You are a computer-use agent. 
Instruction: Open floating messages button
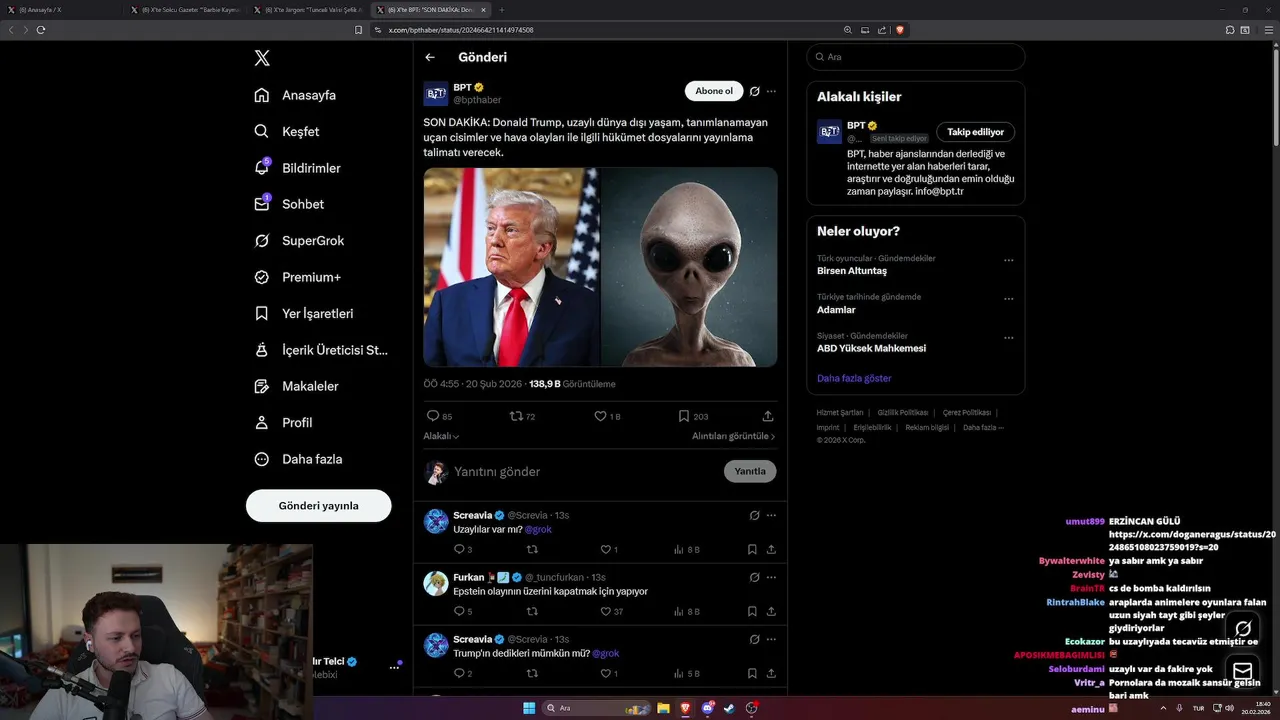coord(1243,670)
